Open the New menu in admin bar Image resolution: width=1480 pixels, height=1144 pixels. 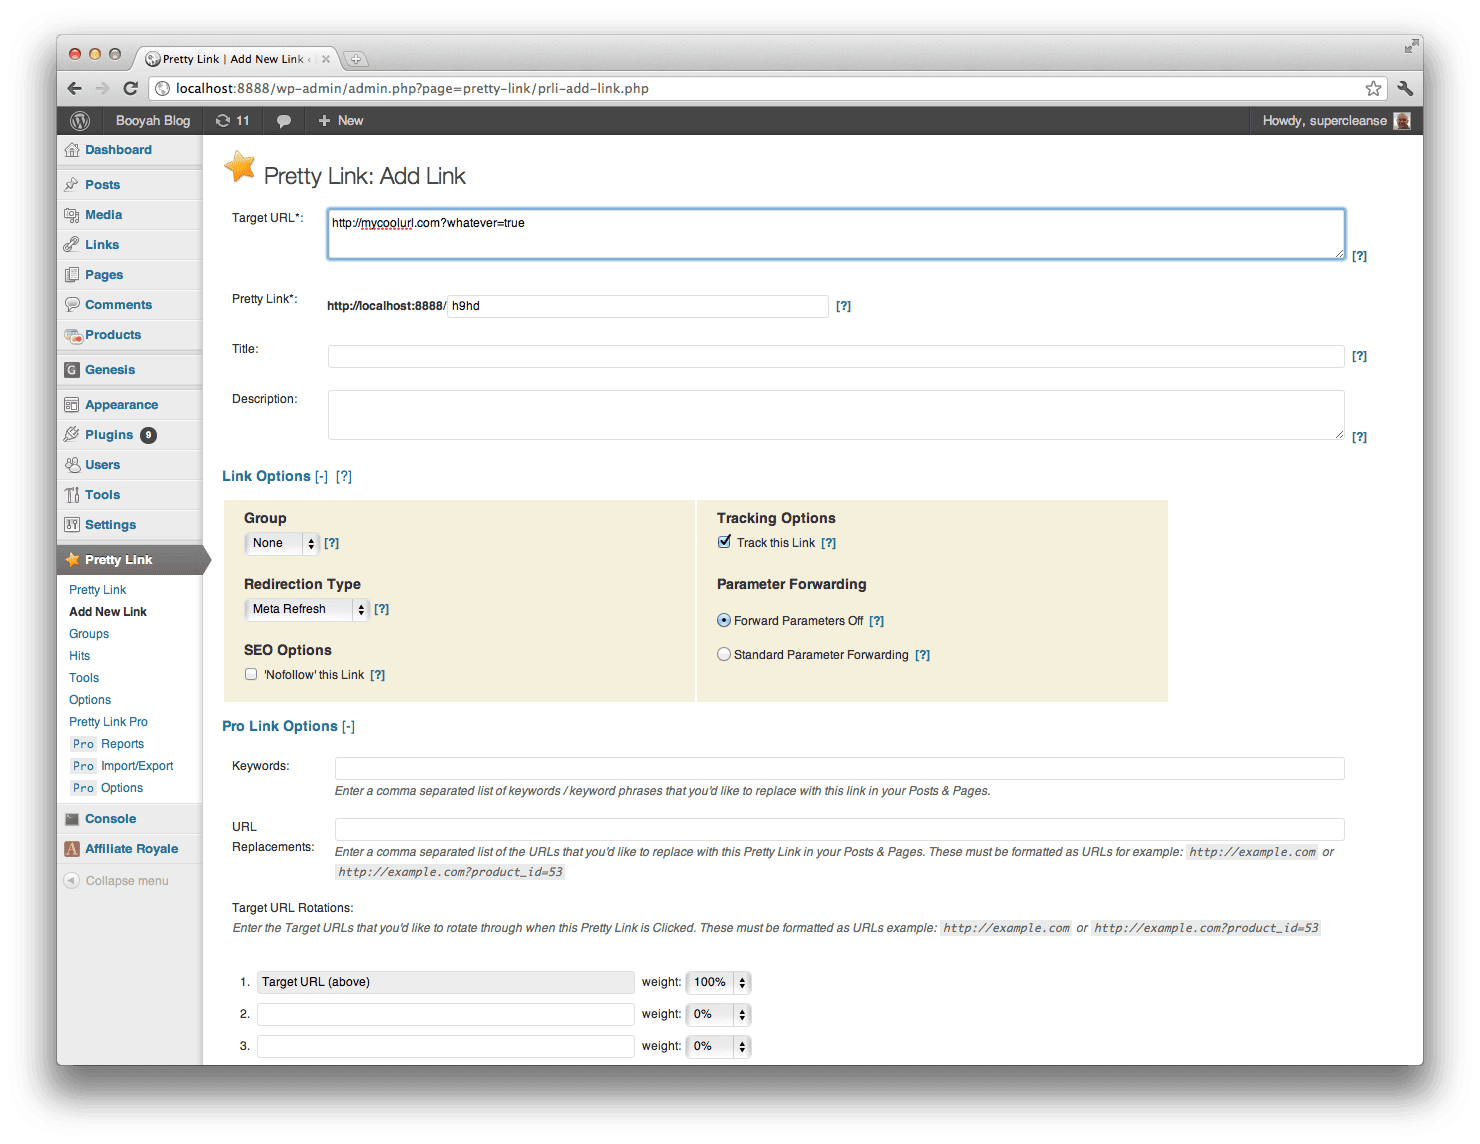point(340,121)
